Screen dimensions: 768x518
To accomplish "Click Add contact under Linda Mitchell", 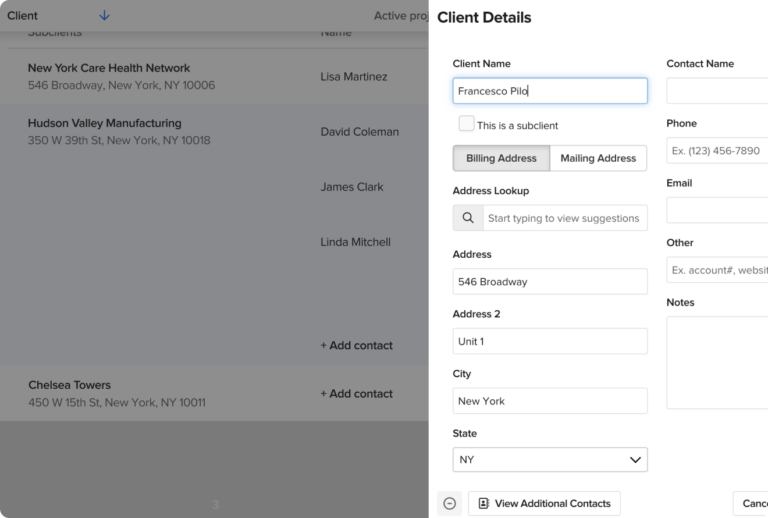I will coord(357,346).
